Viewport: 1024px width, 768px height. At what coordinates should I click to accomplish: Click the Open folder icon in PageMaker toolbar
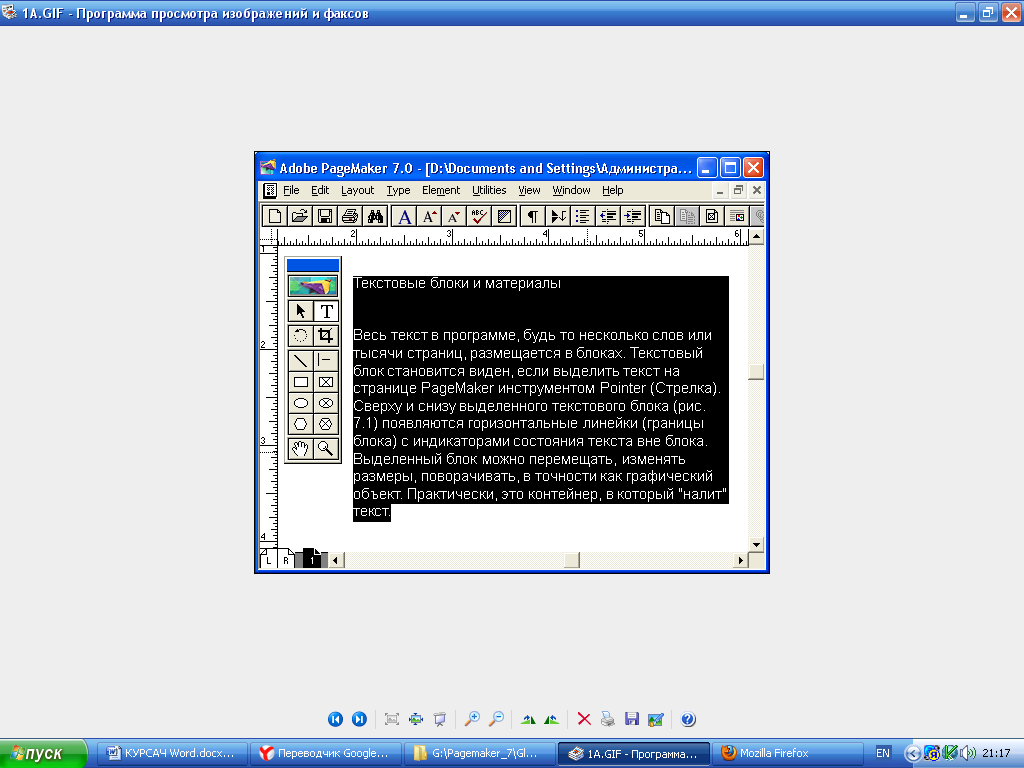(299, 216)
